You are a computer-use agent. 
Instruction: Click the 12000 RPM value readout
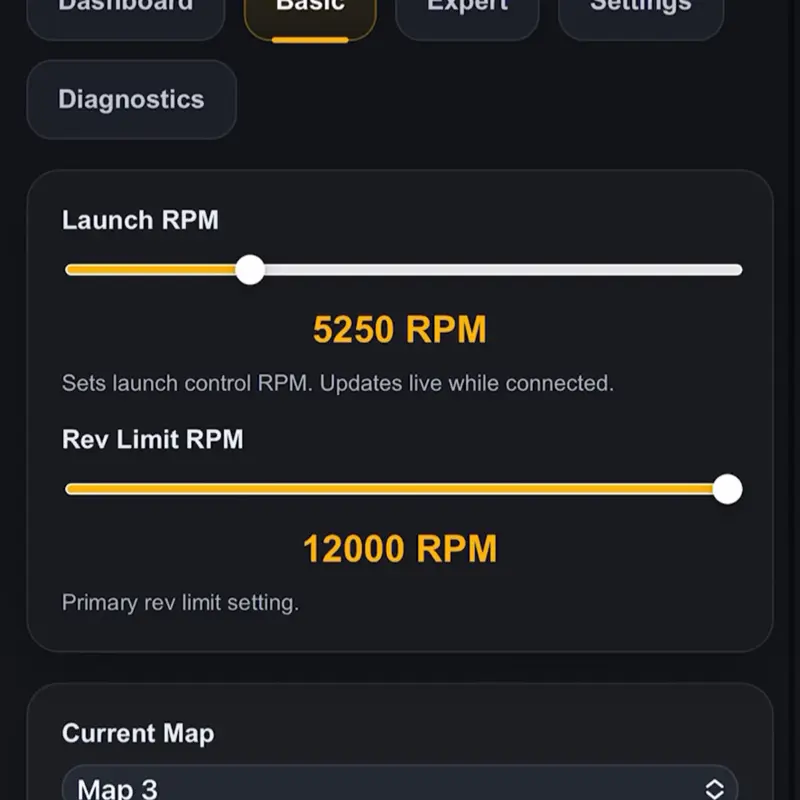click(400, 549)
